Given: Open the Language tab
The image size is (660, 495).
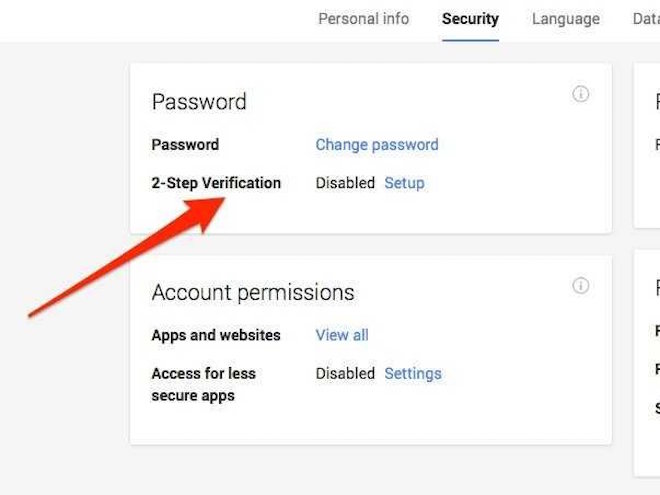Looking at the screenshot, I should click(566, 19).
